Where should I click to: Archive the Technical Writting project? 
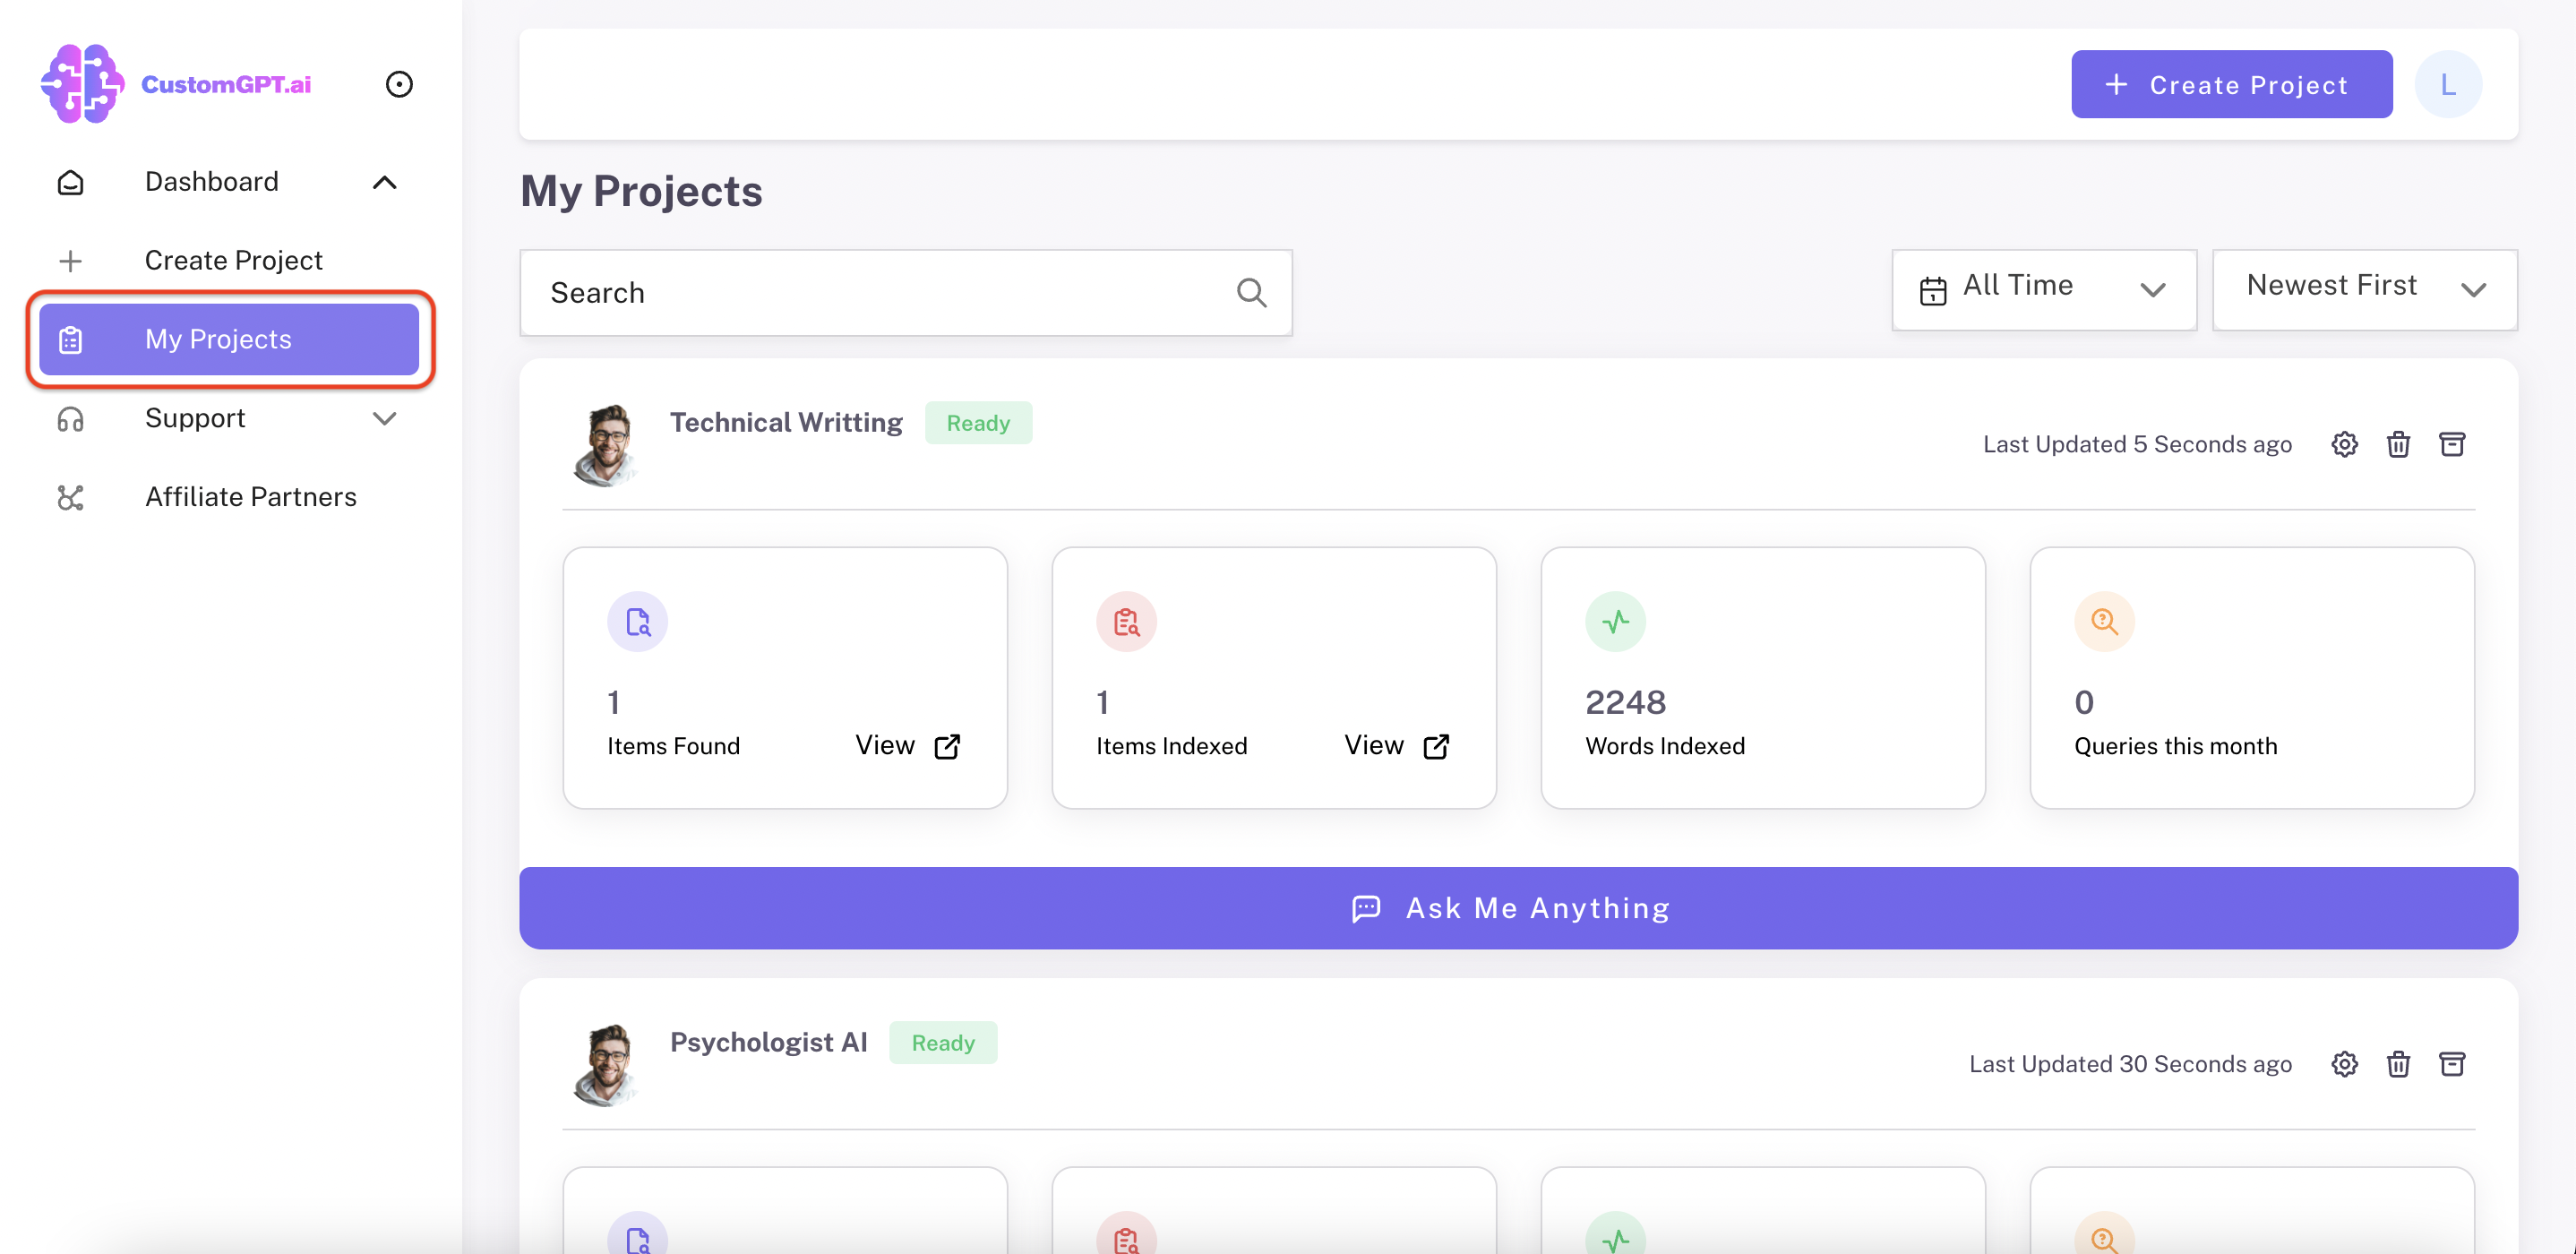click(2452, 444)
